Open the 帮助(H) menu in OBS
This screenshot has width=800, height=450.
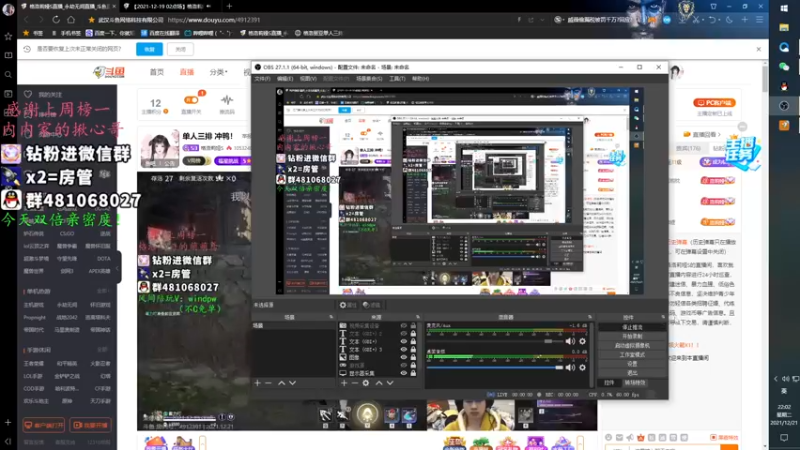(x=420, y=79)
